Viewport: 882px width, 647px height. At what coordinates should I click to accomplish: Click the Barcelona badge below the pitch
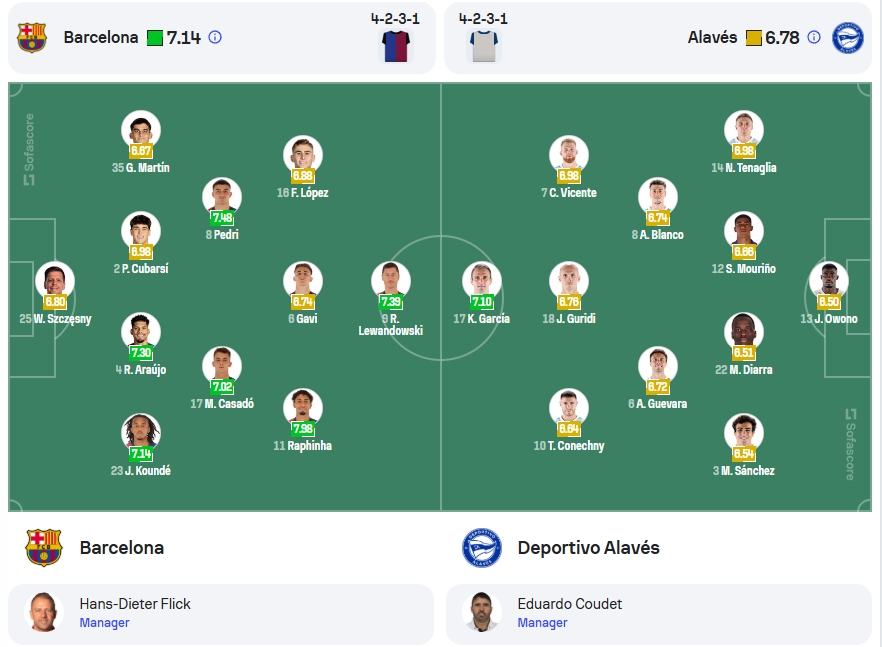(x=43, y=547)
